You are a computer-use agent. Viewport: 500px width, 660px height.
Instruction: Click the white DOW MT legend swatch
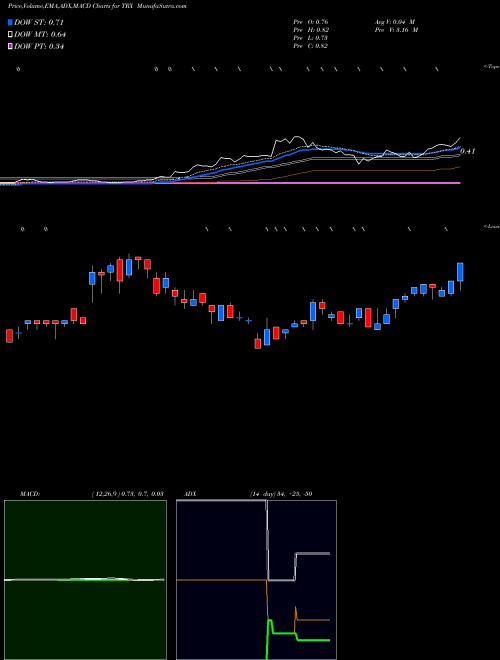(10, 35)
